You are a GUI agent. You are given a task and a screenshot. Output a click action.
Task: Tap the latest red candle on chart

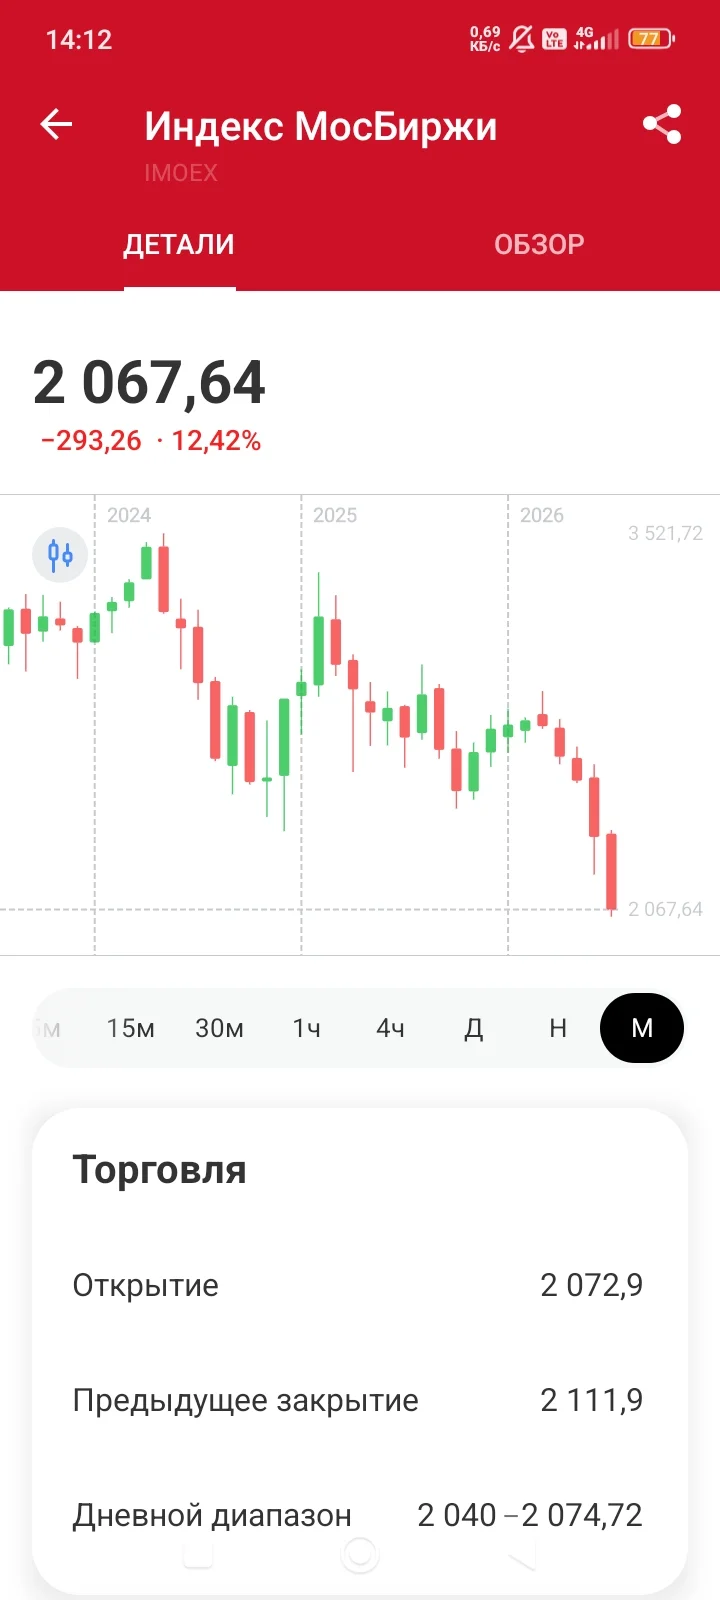click(611, 871)
